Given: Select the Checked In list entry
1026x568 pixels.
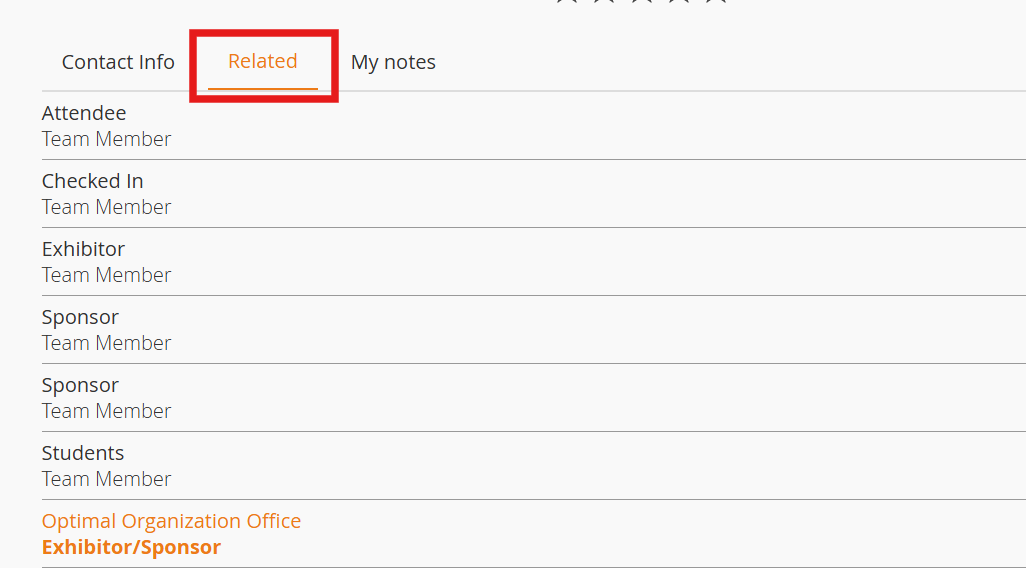Looking at the screenshot, I should click(92, 181).
